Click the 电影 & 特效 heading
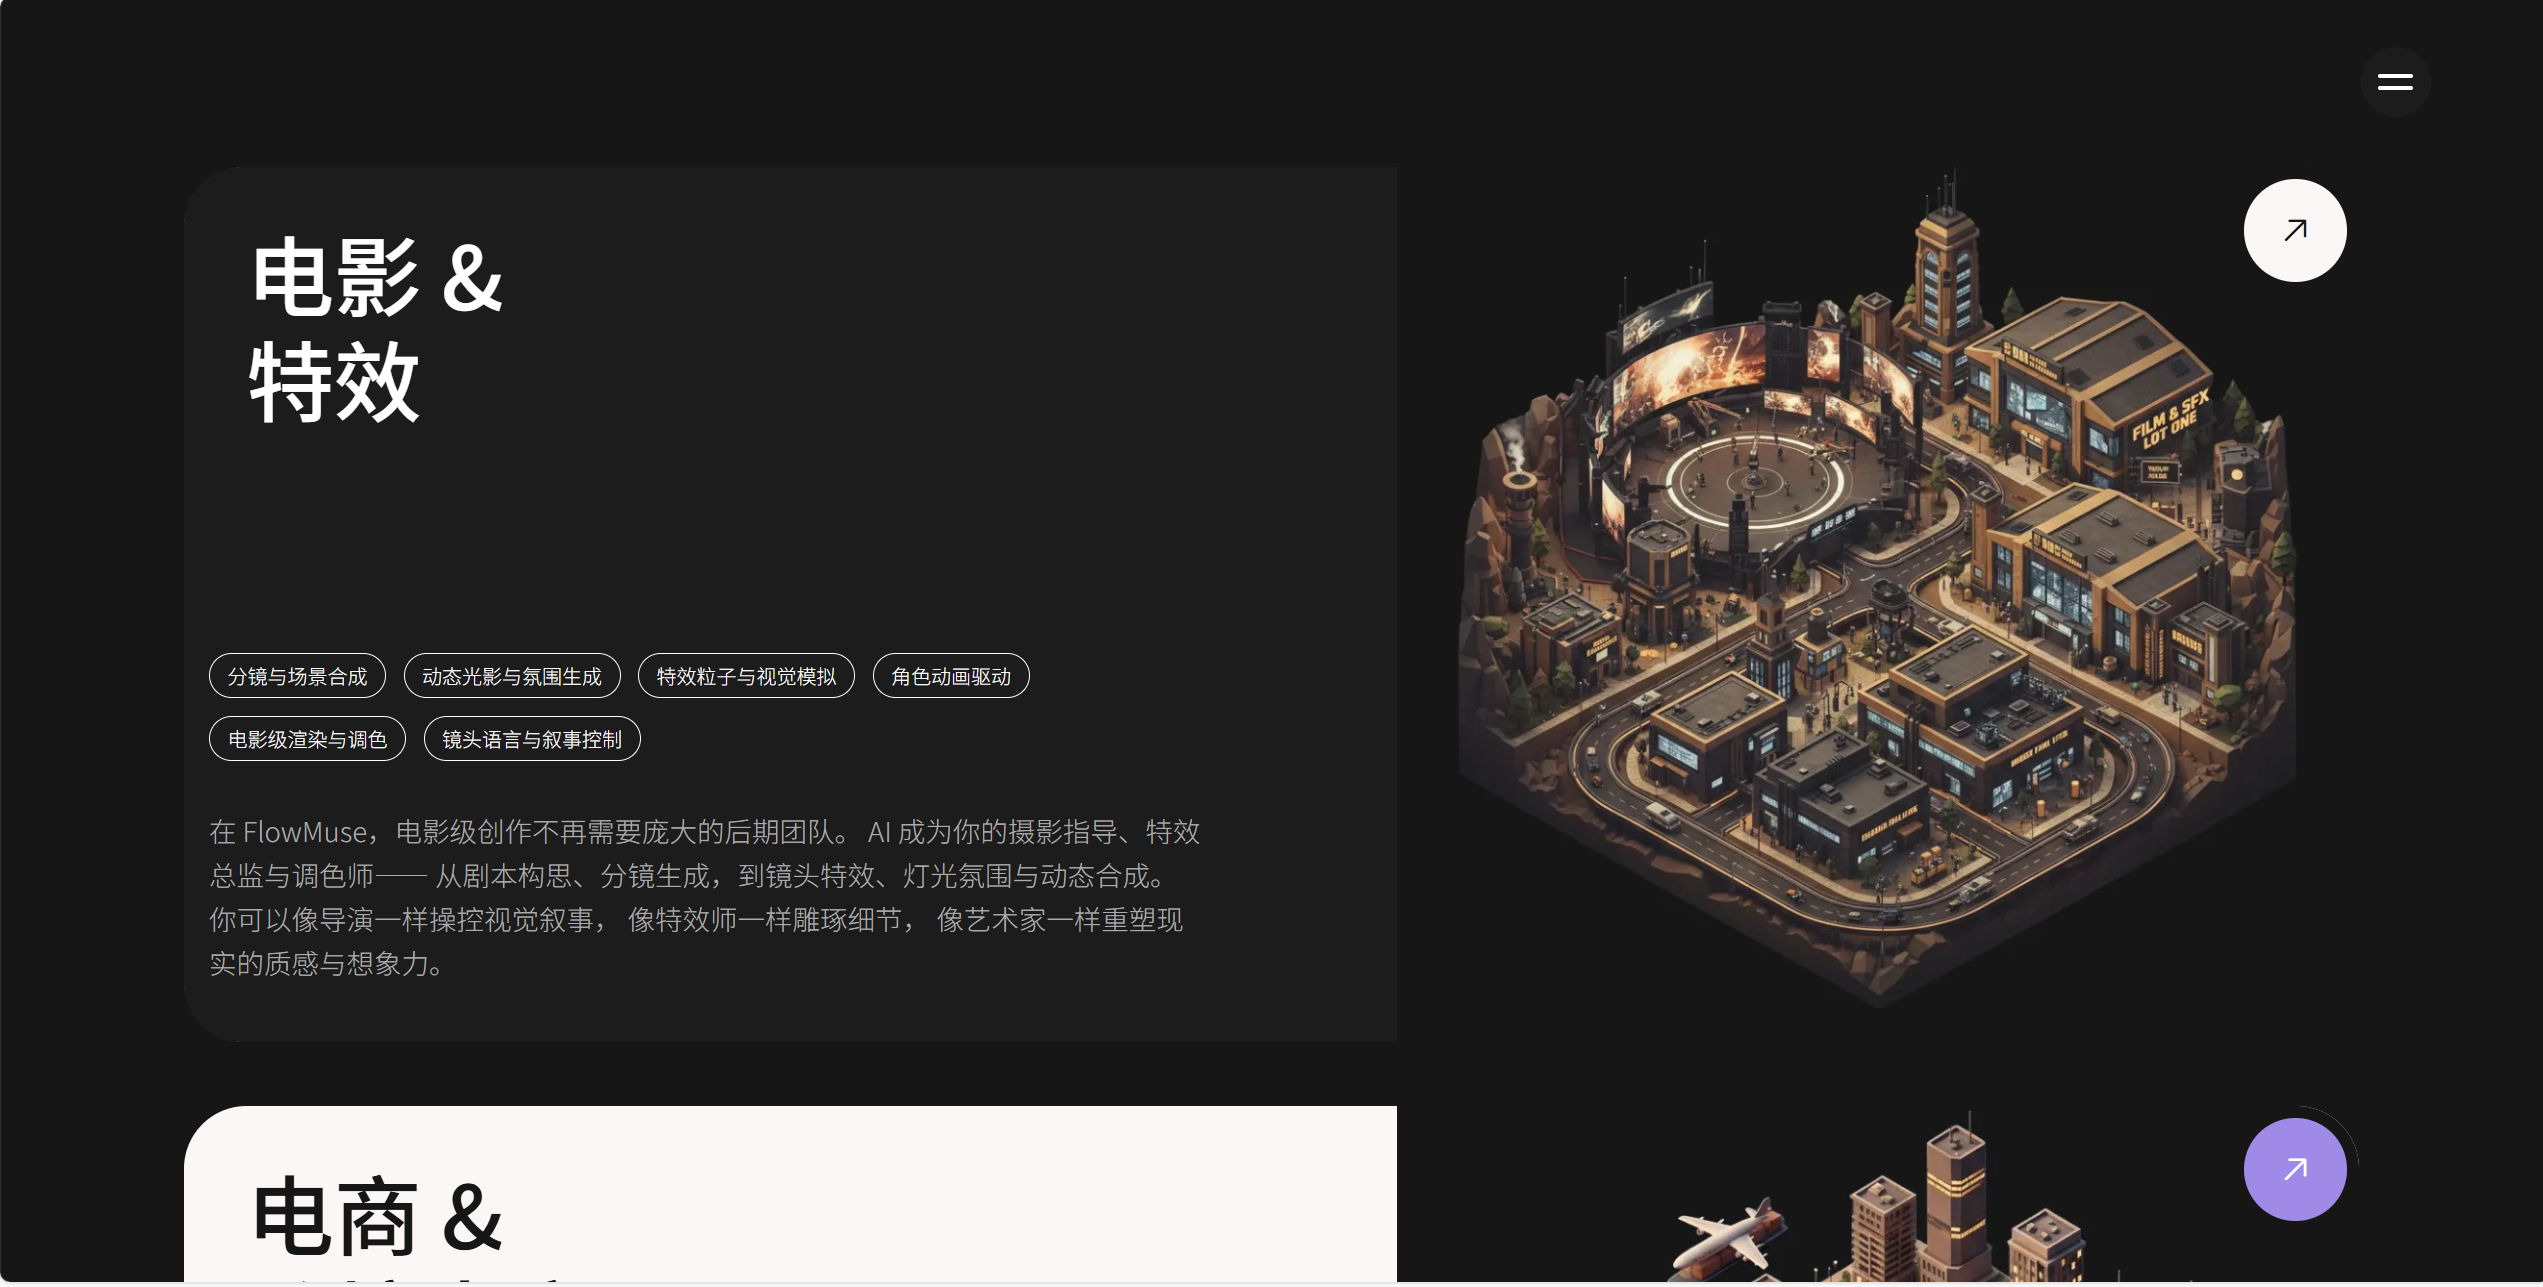 tap(376, 330)
